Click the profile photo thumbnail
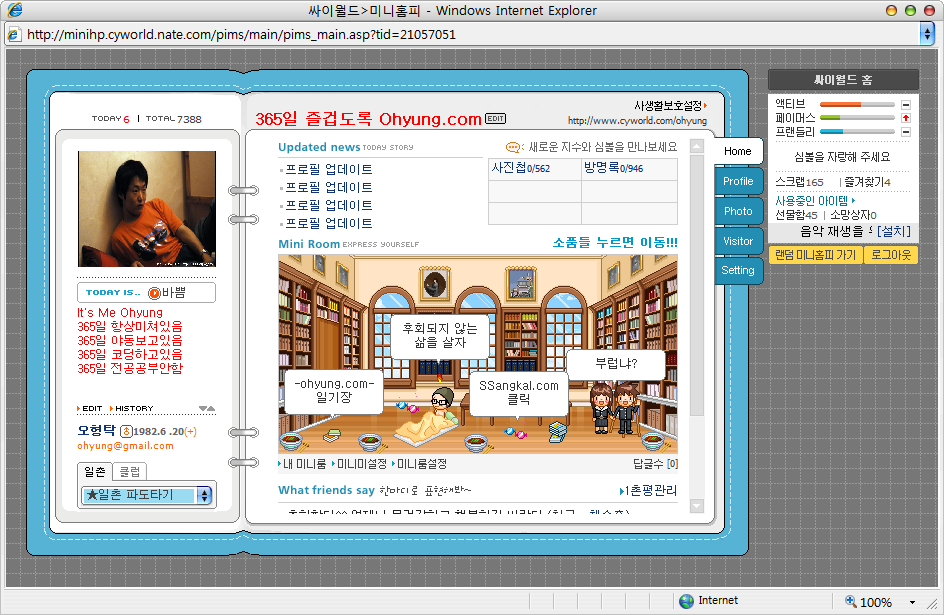This screenshot has height=615, width=944. (x=147, y=209)
